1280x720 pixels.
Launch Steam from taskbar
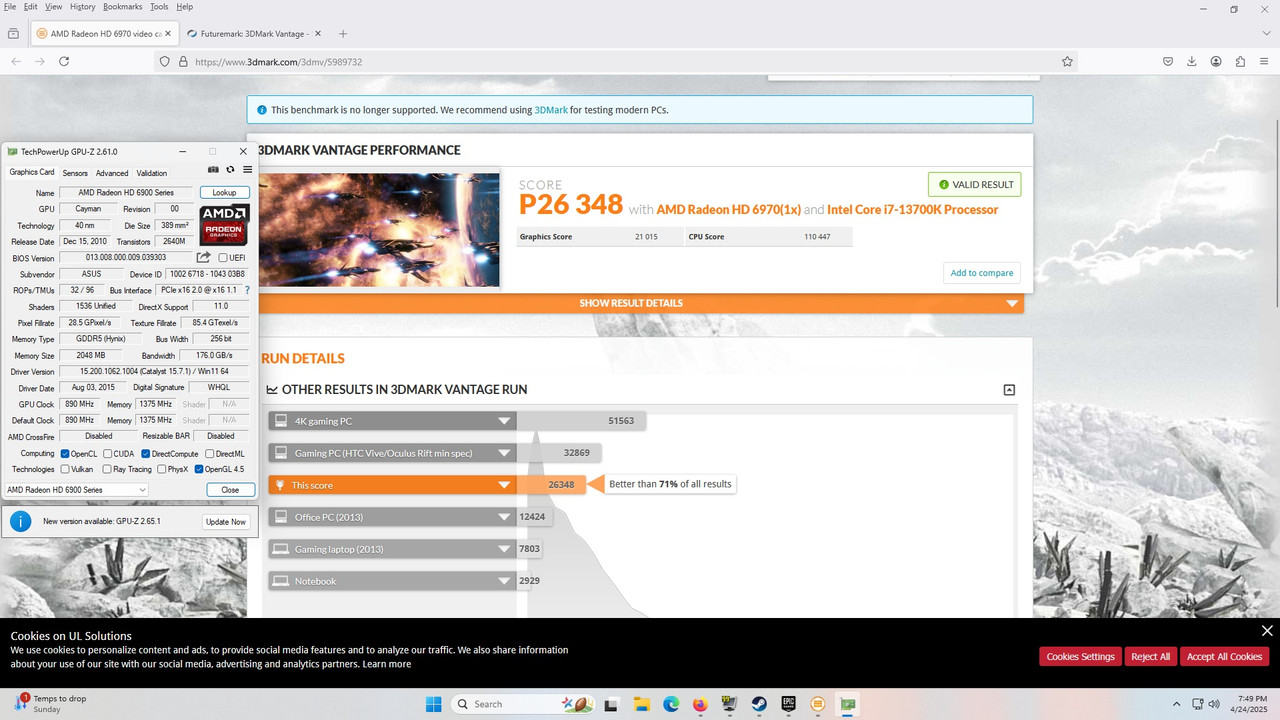(x=759, y=704)
